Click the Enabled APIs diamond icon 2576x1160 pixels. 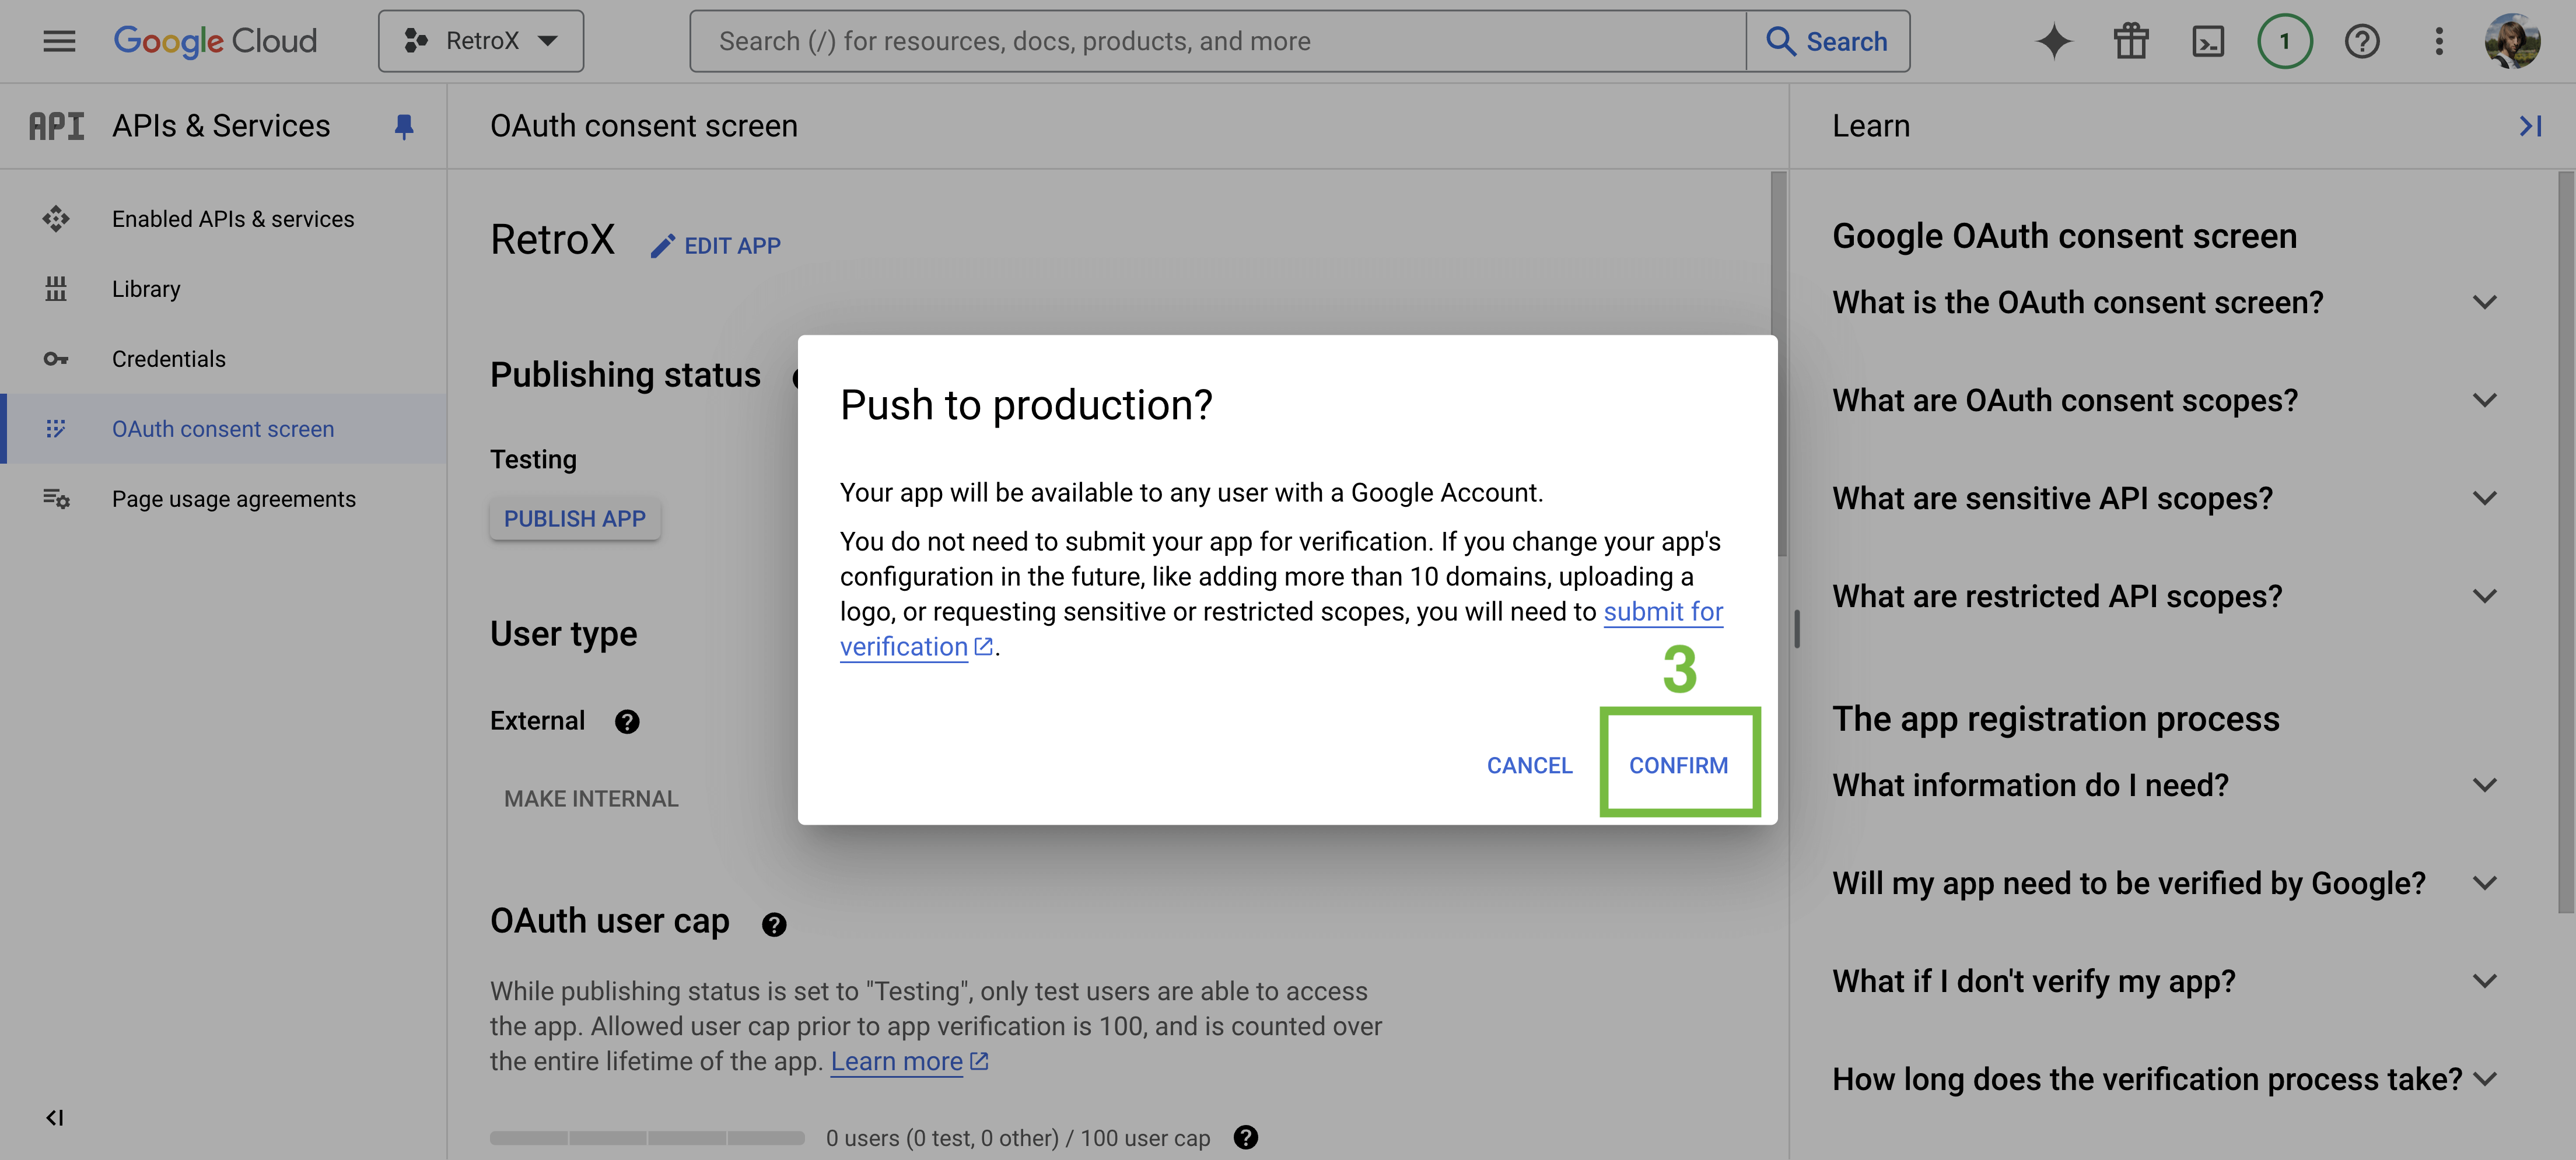[56, 219]
